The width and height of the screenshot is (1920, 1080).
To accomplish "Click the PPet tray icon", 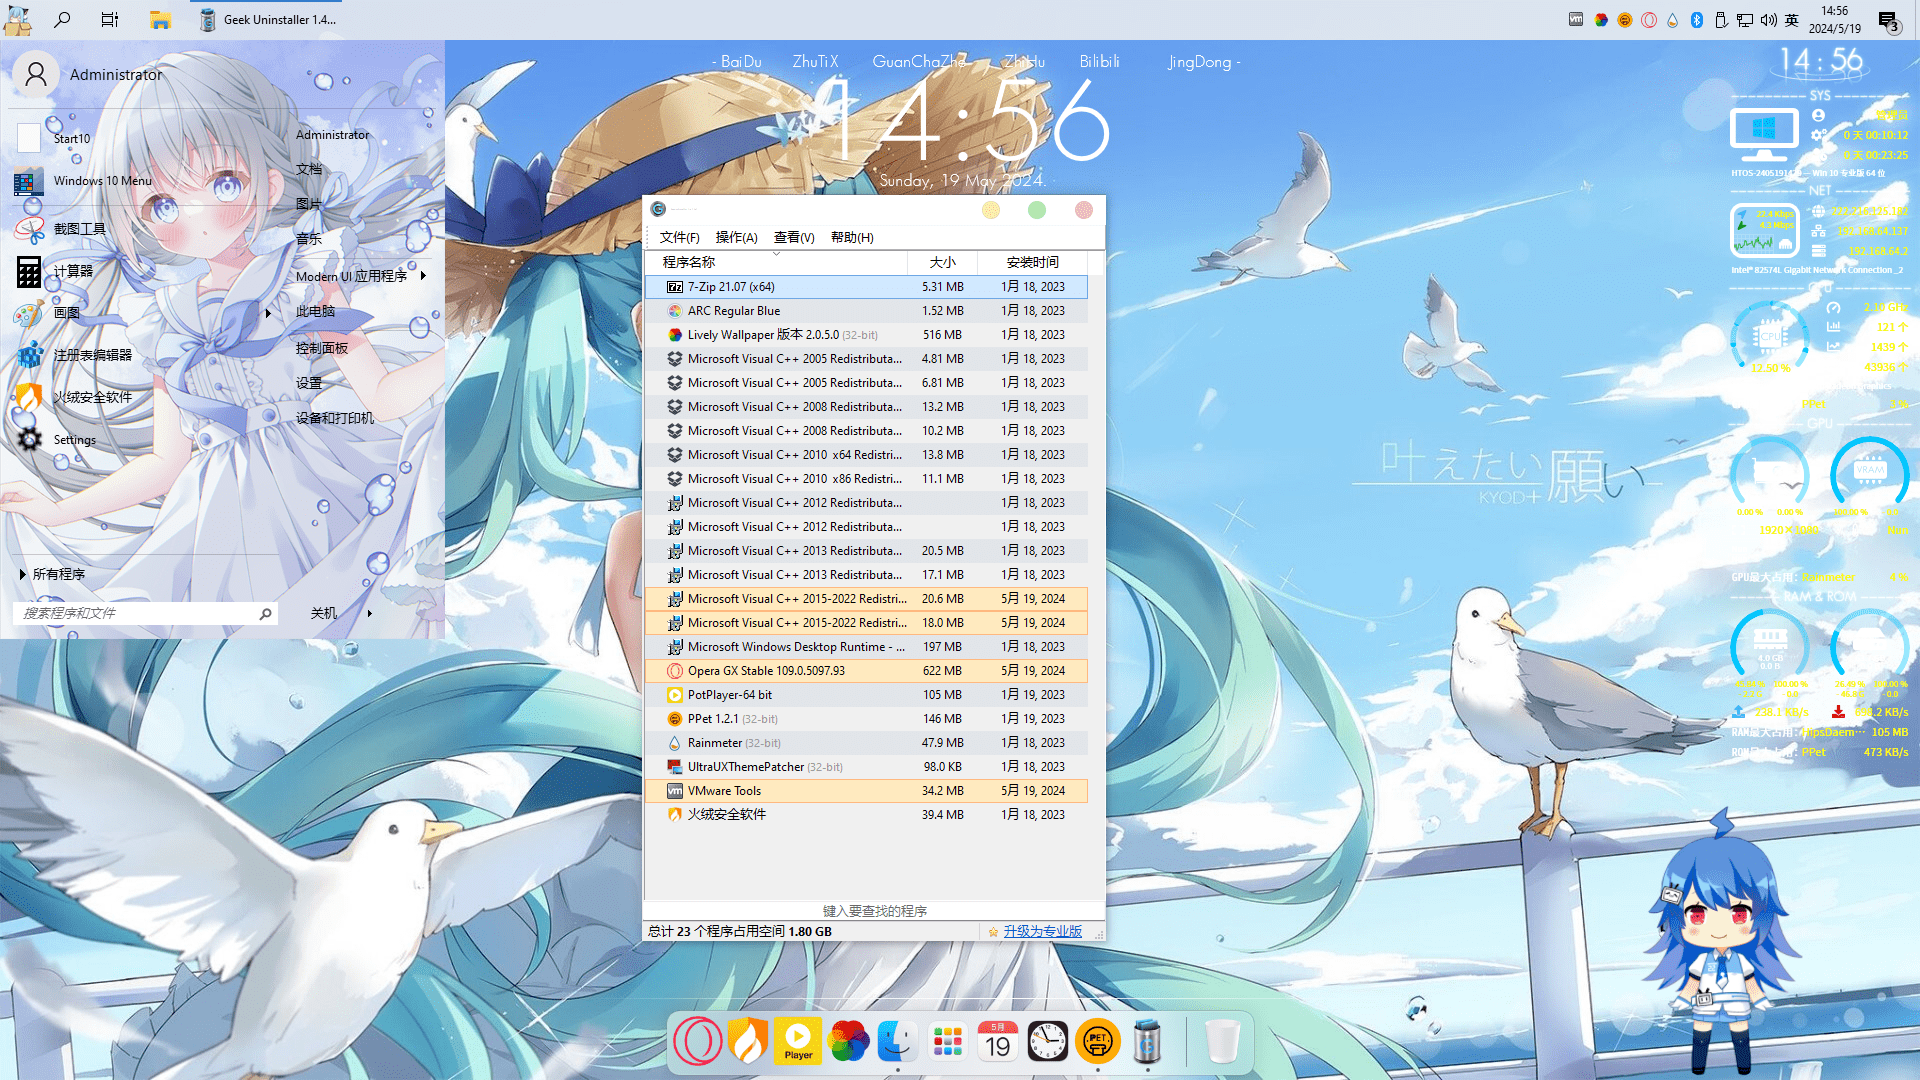I will pyautogui.click(x=1625, y=19).
